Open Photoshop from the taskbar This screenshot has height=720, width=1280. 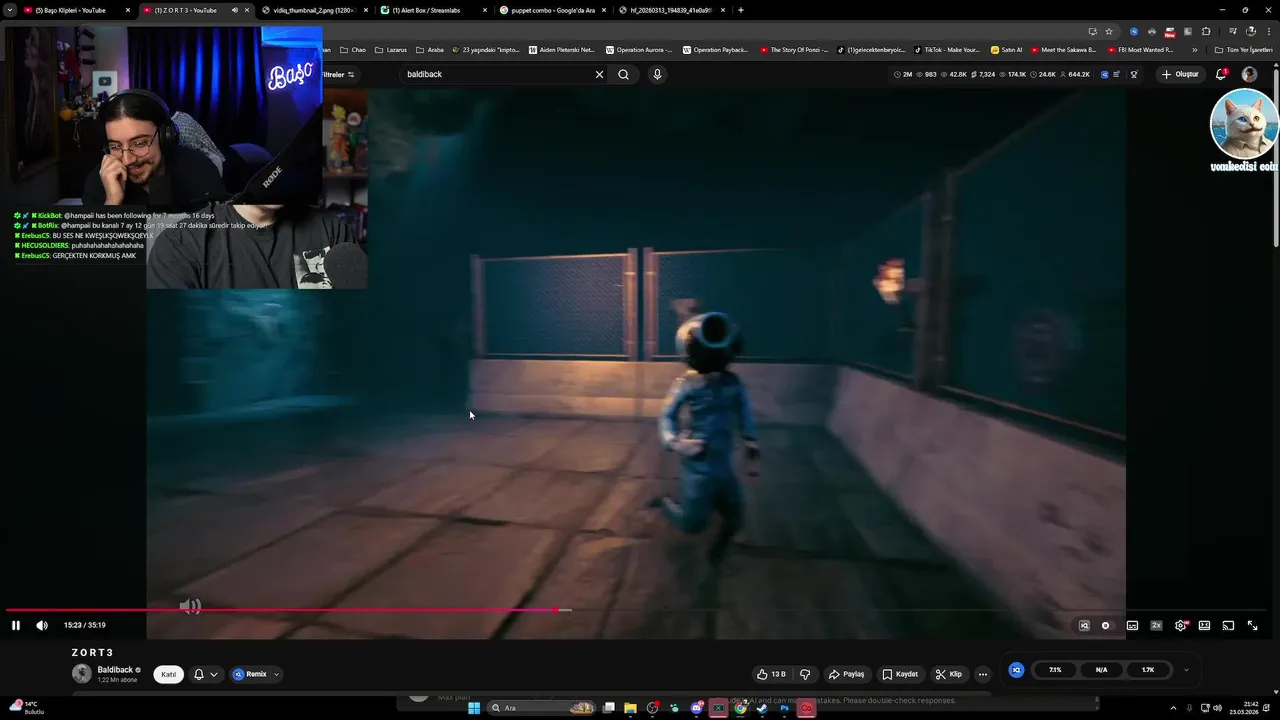tap(784, 708)
